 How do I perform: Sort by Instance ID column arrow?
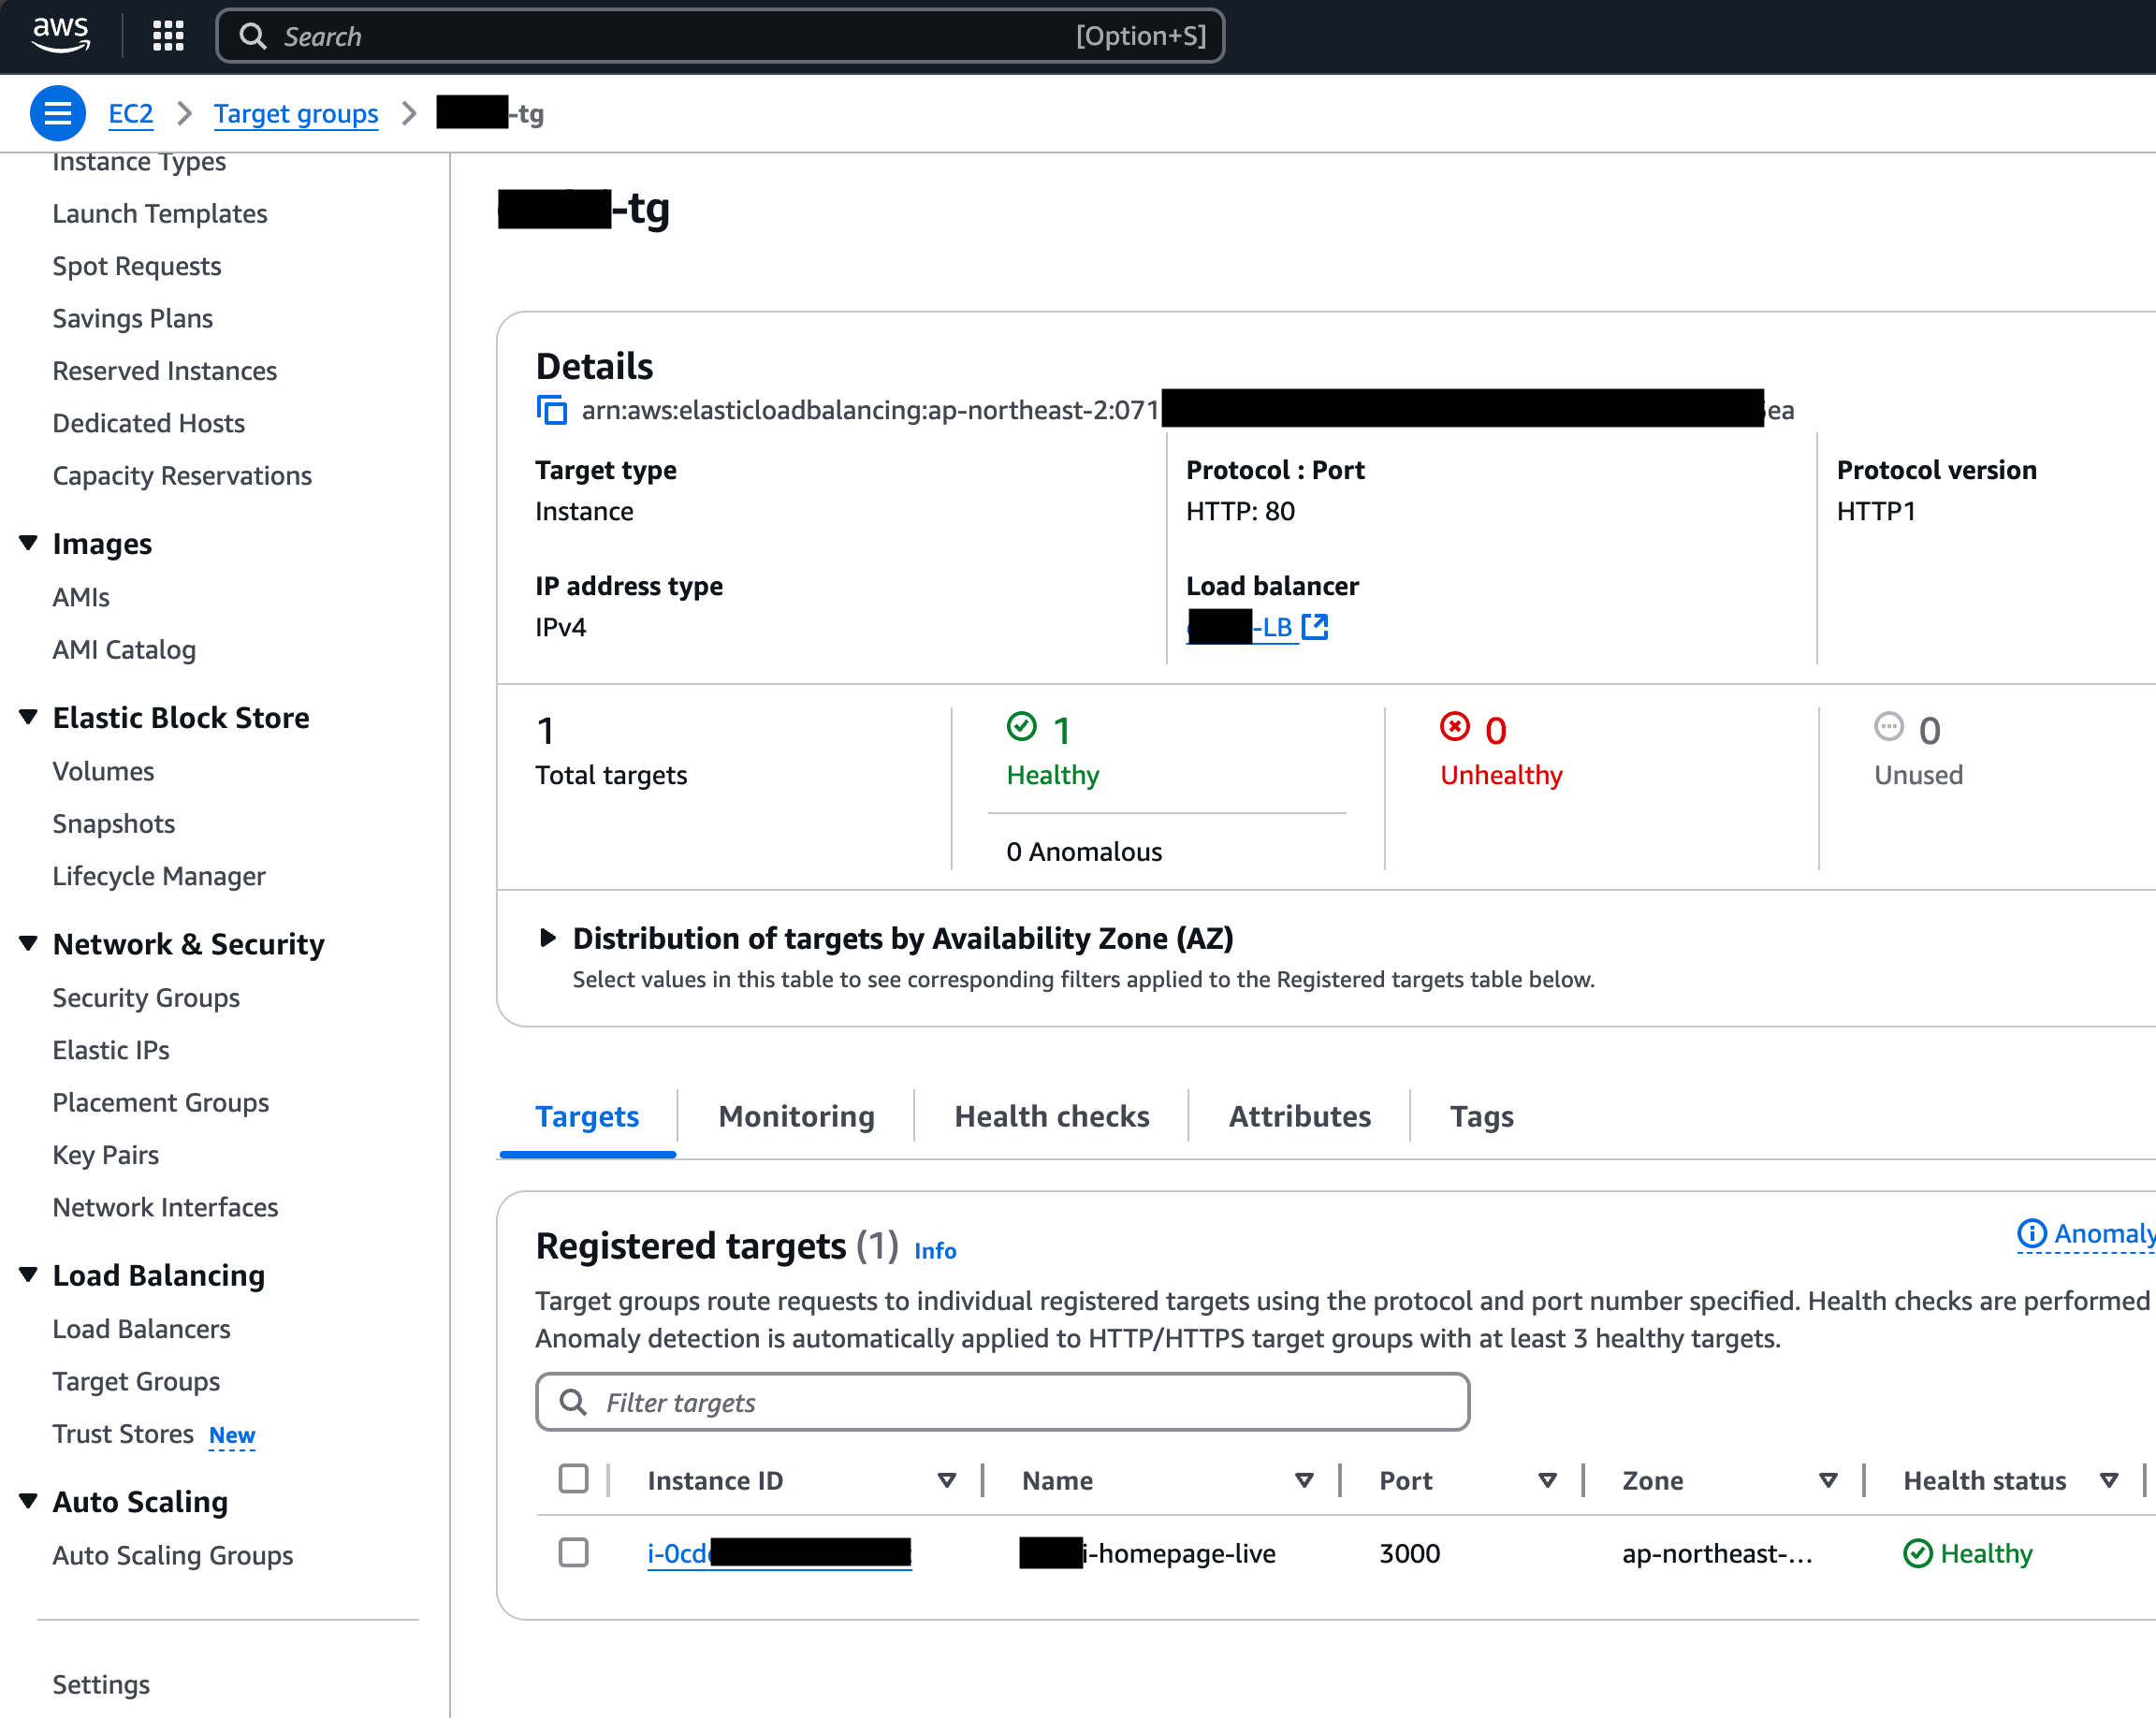pyautogui.click(x=946, y=1480)
